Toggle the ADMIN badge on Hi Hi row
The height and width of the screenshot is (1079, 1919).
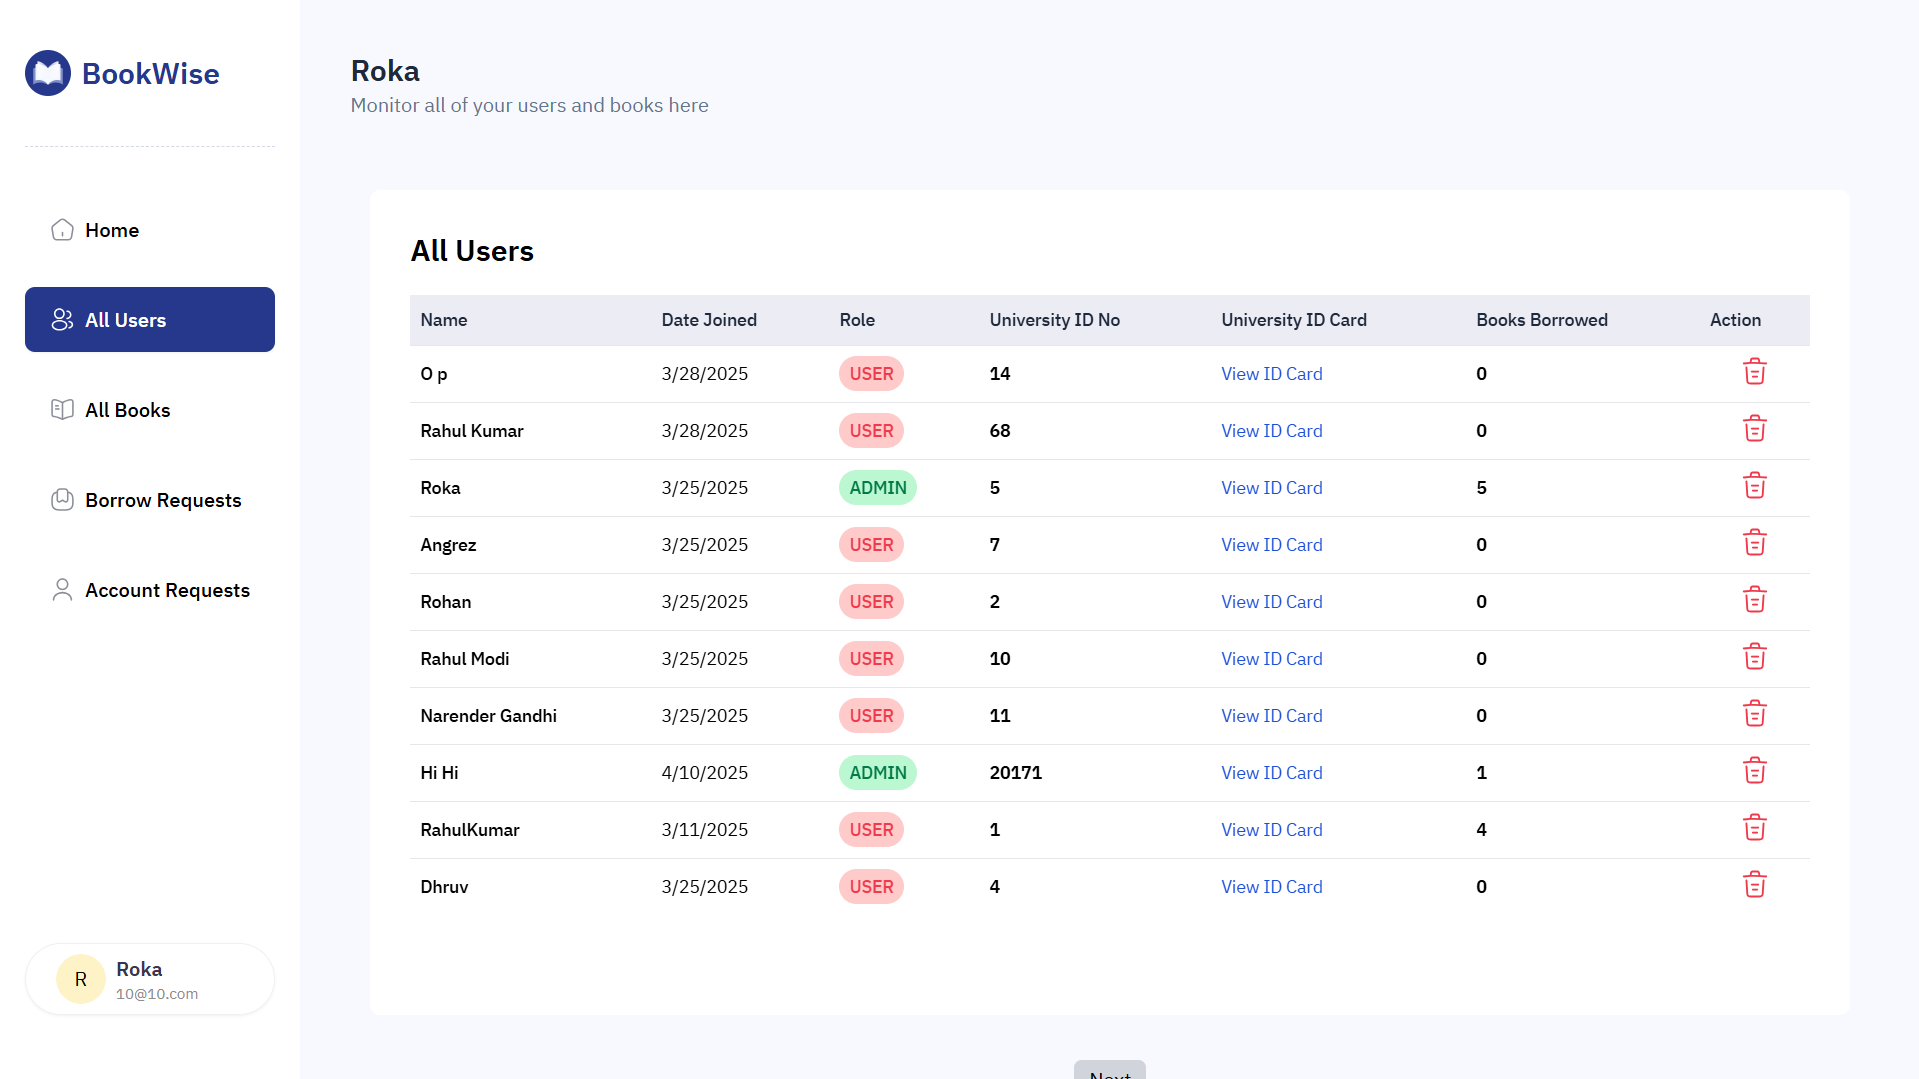point(877,772)
